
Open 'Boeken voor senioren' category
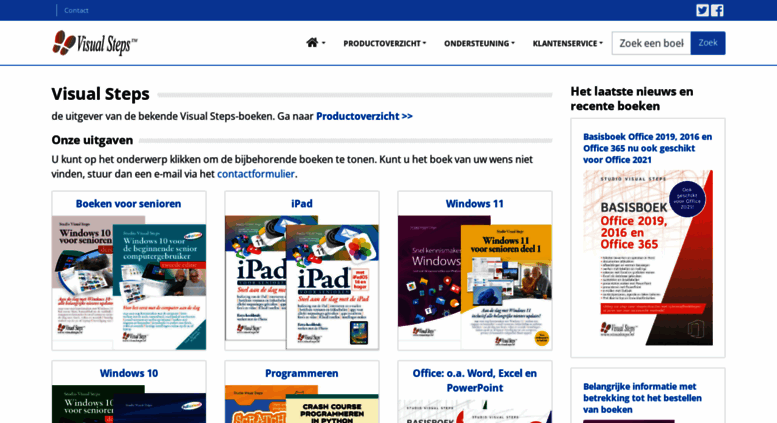click(128, 204)
